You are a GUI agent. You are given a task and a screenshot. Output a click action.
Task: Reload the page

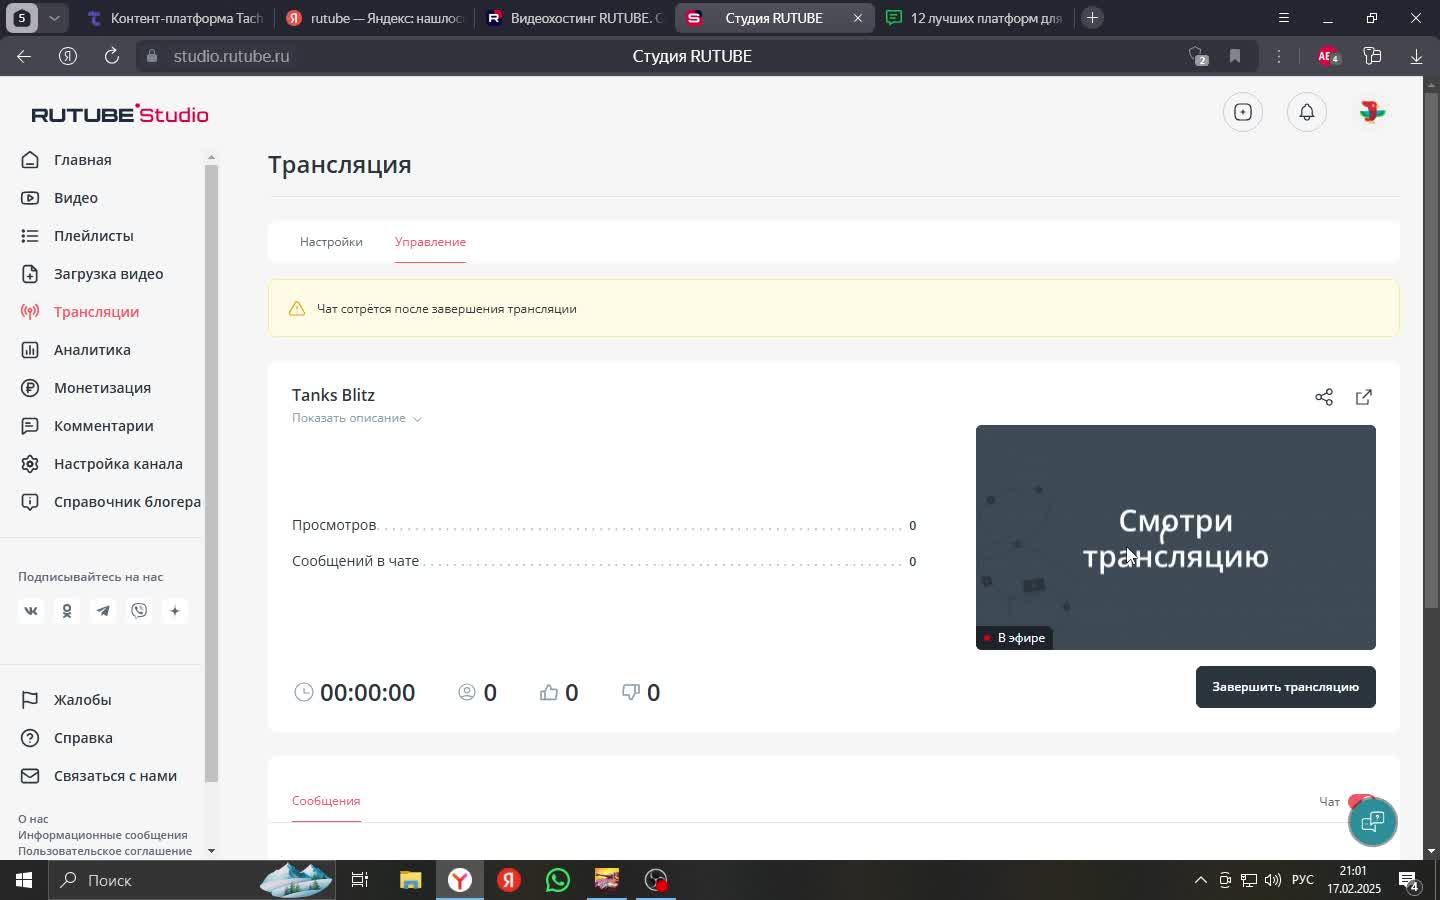112,56
